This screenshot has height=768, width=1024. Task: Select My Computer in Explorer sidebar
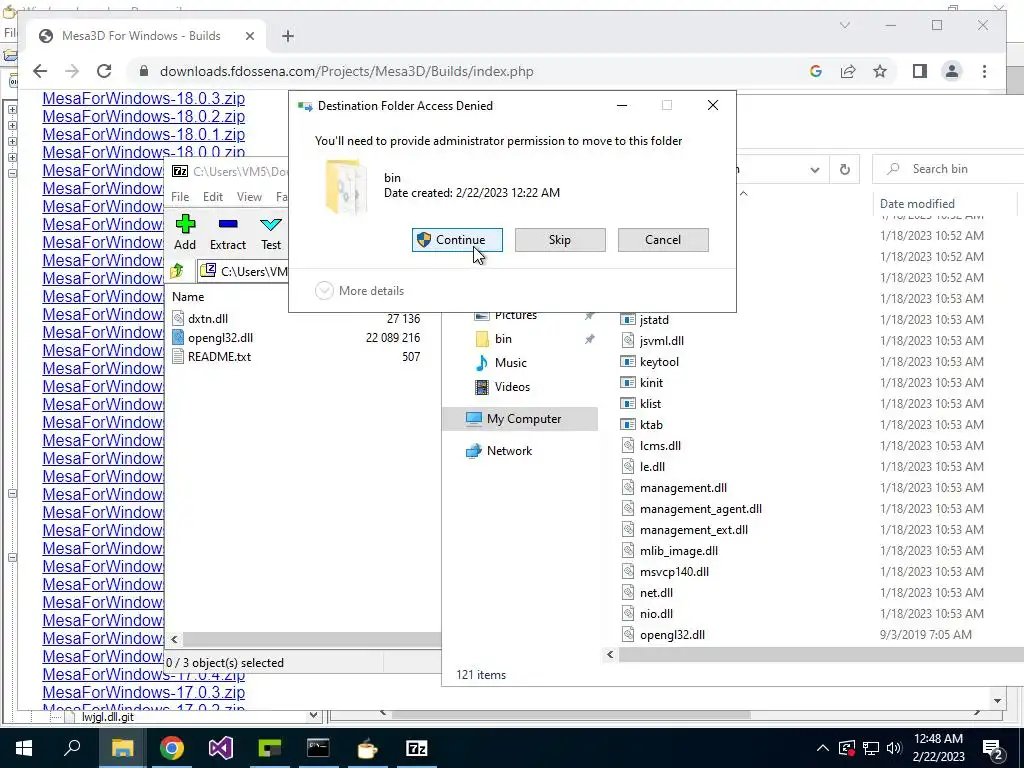pyautogui.click(x=520, y=419)
